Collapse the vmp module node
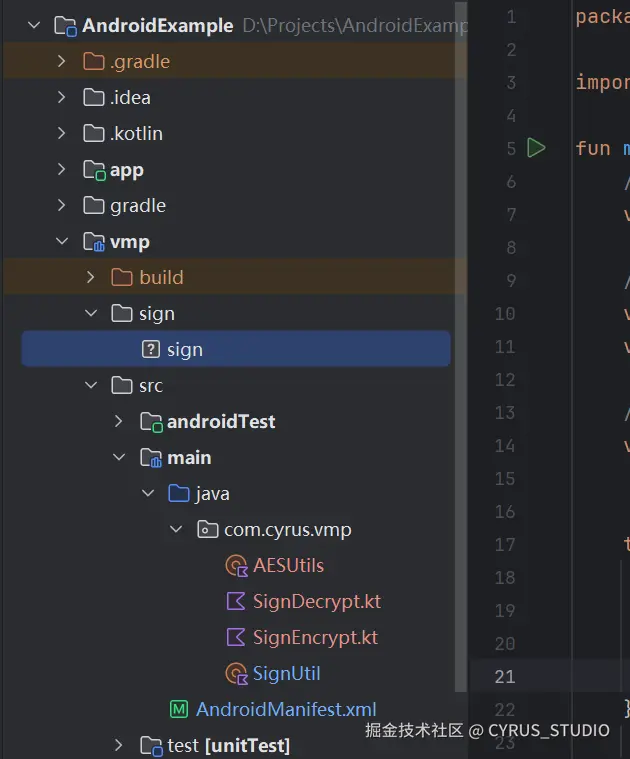This screenshot has height=759, width=630. tap(62, 241)
